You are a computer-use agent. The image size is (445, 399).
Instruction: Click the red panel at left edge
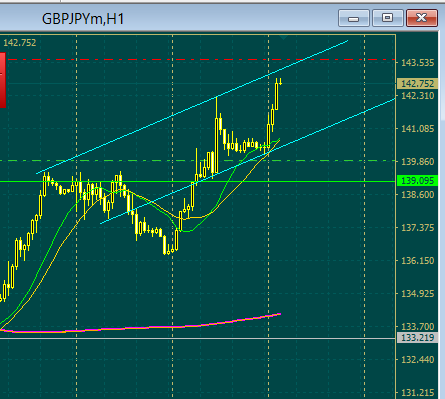(3, 80)
